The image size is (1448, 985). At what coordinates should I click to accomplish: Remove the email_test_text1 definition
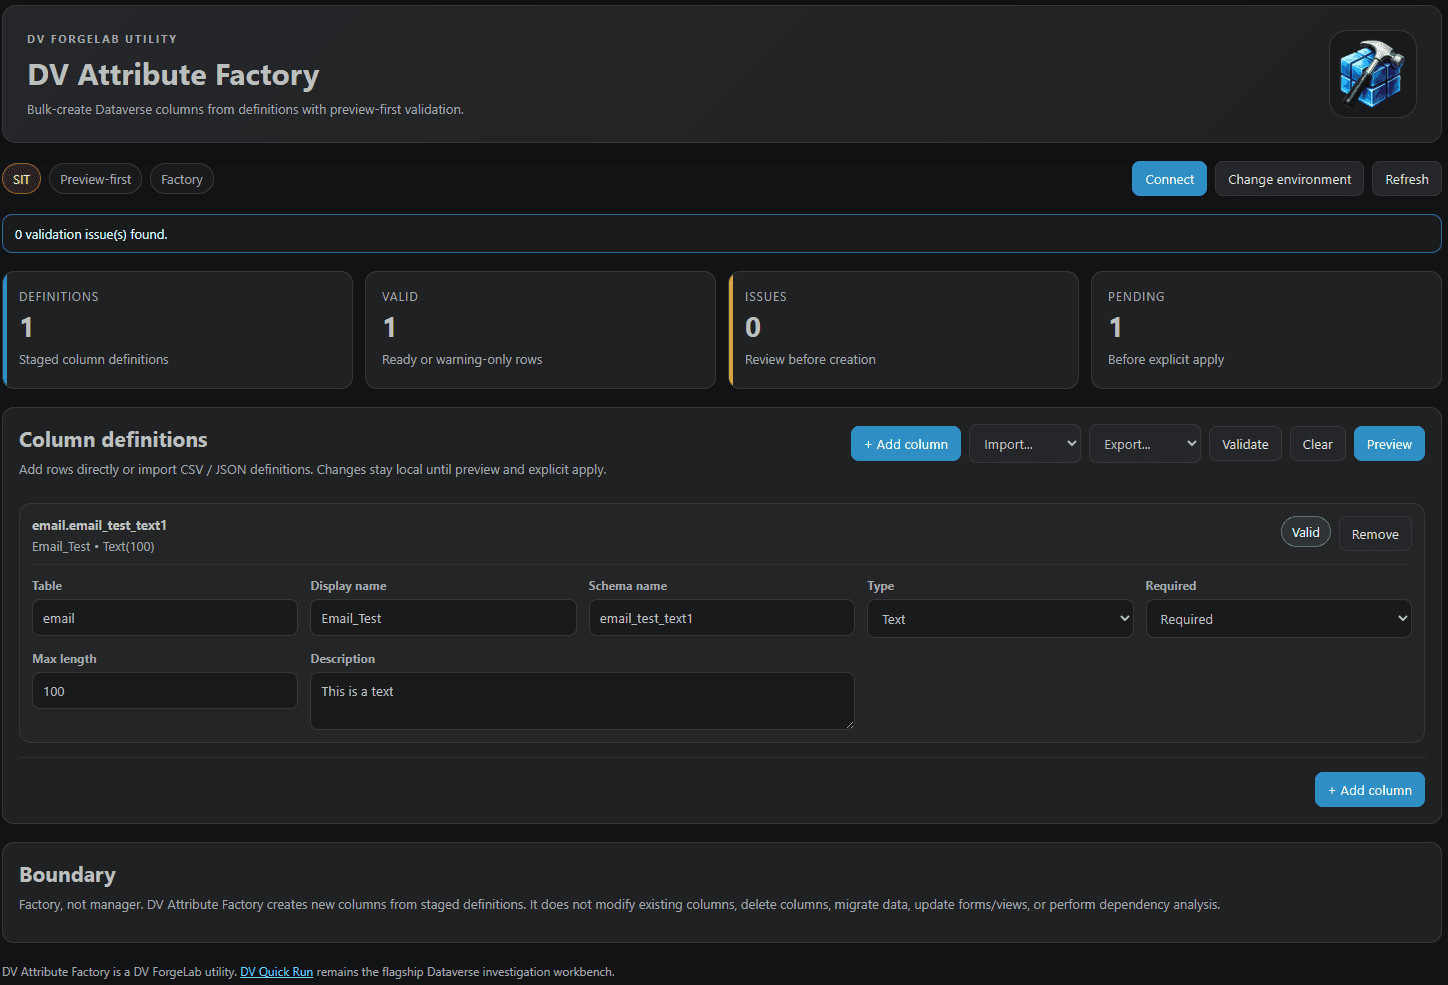coord(1375,534)
